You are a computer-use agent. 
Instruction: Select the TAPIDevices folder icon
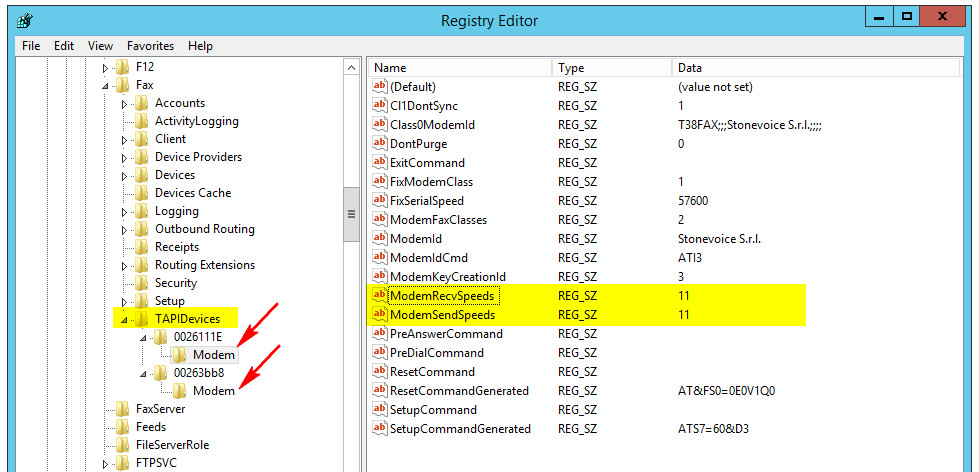tap(141, 319)
